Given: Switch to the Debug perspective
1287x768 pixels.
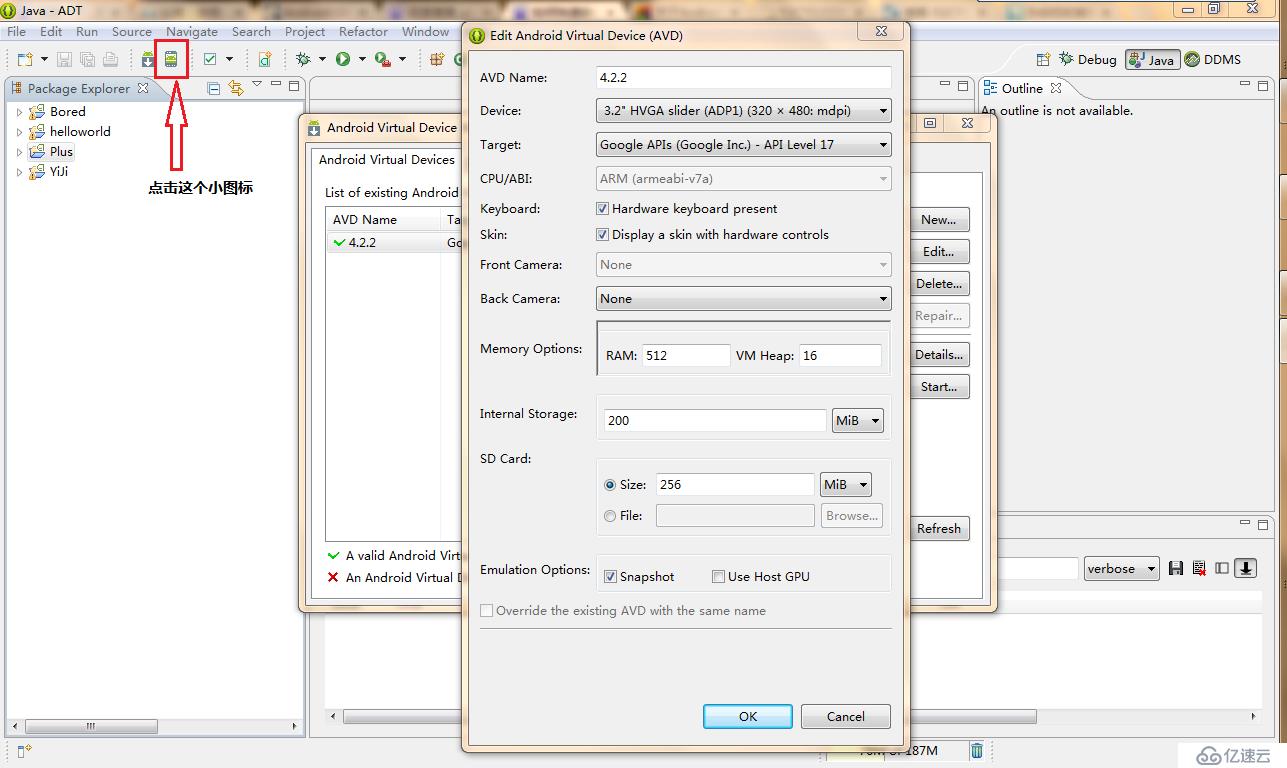Looking at the screenshot, I should click(x=1087, y=60).
